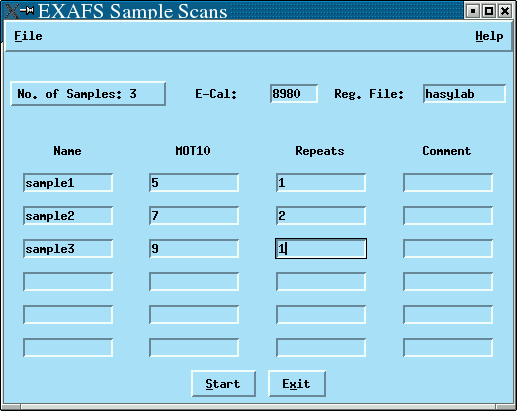Click the Reg. File field containing hasylab
This screenshot has height=411, width=517.
pos(464,94)
